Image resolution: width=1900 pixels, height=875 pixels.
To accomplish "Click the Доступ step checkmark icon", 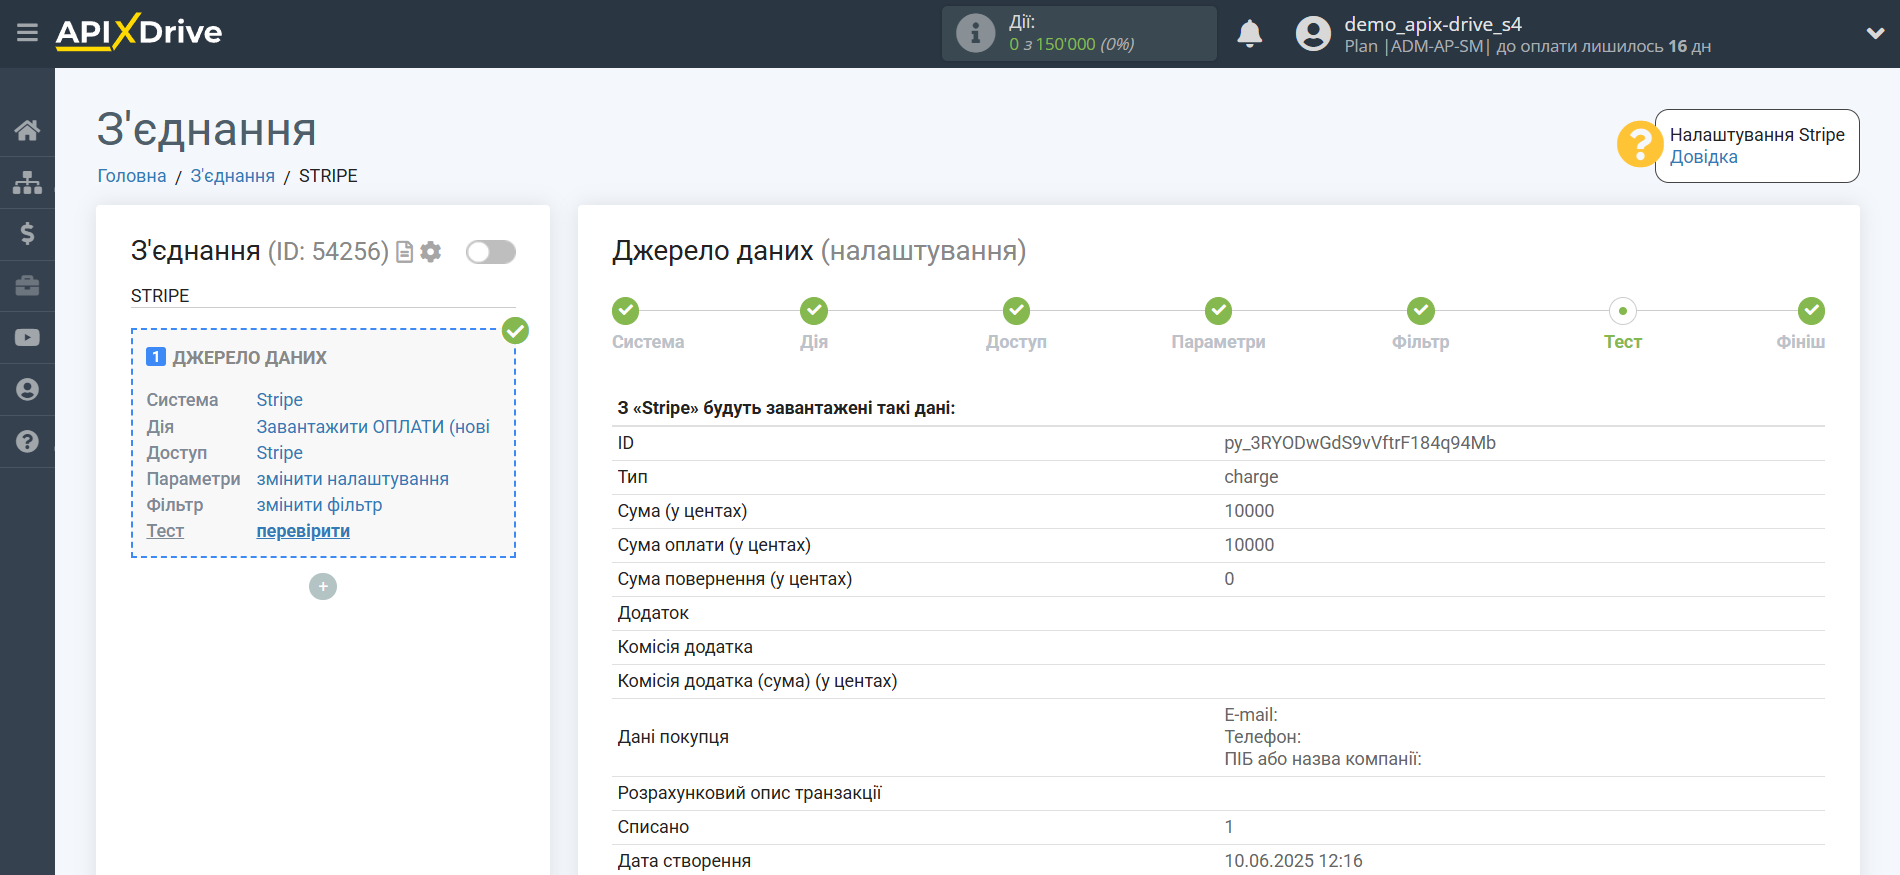I will (x=1016, y=311).
